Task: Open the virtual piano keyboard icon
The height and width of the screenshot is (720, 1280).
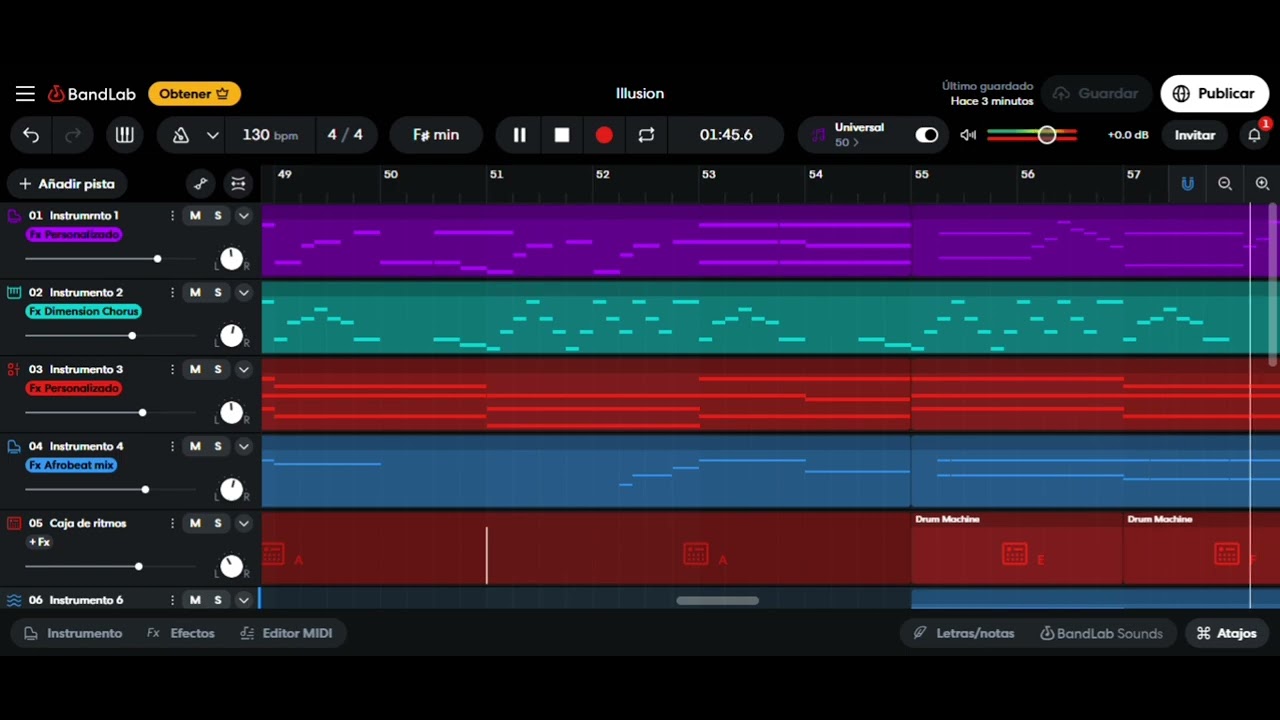Action: (x=125, y=135)
